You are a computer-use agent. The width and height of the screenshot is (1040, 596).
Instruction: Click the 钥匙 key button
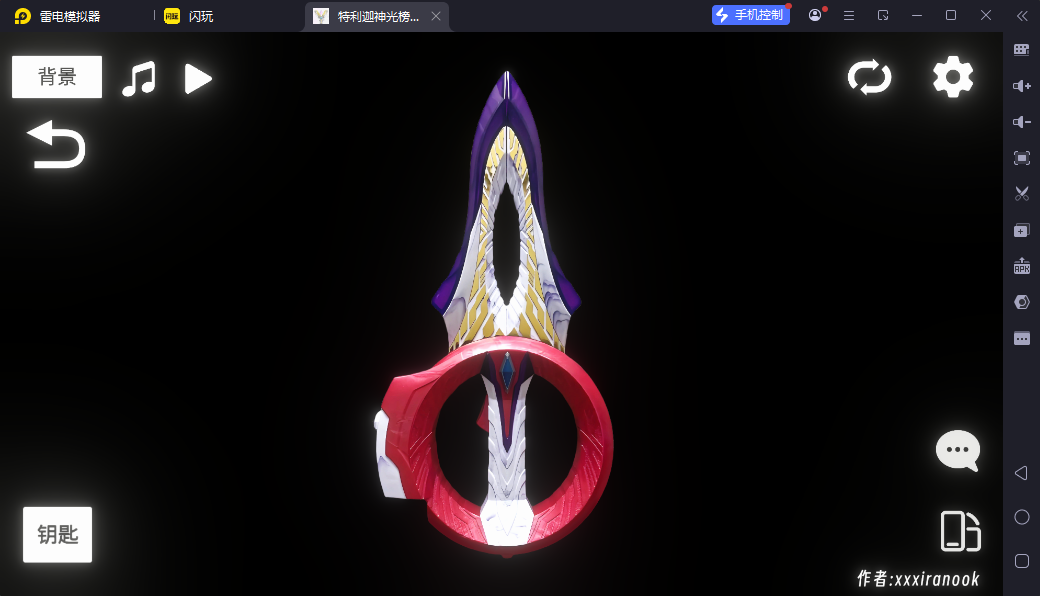click(x=58, y=534)
